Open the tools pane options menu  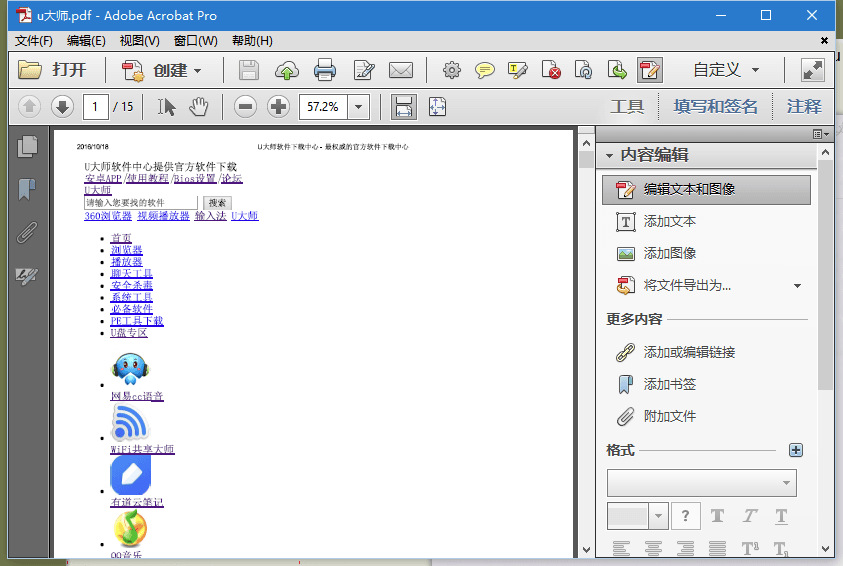coord(820,134)
